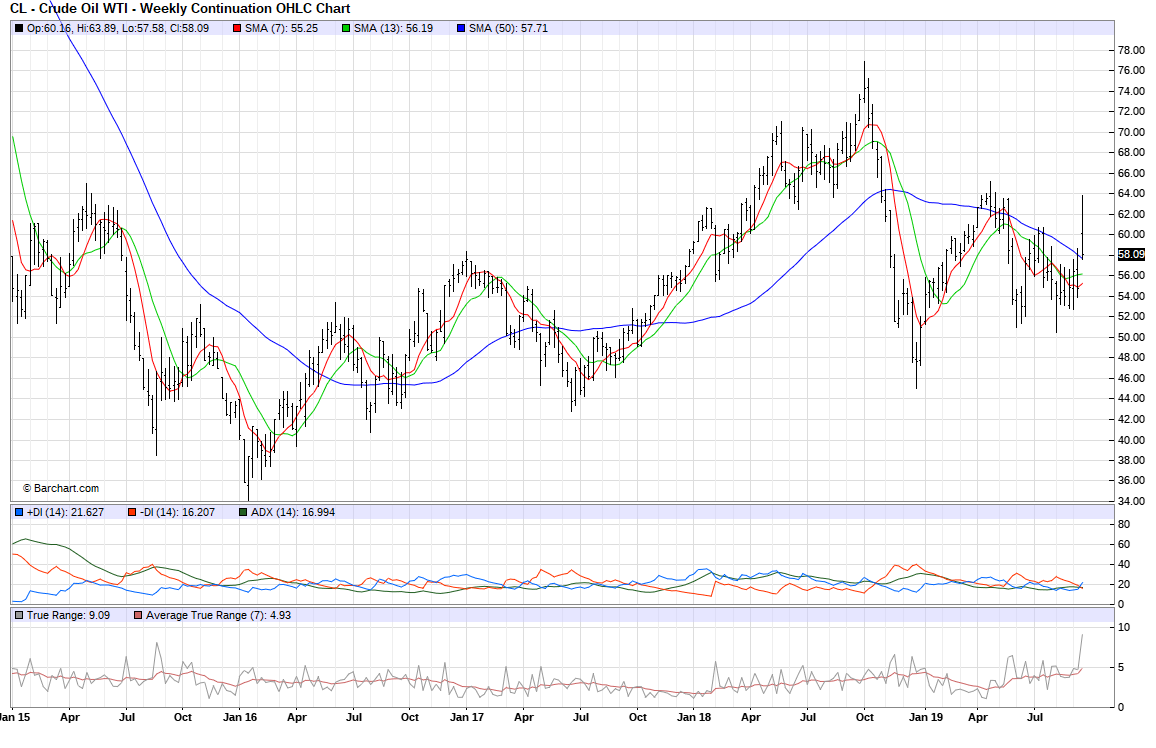This screenshot has width=1156, height=748.
Task: Click the Barchart.com copyright text
Action: coord(60,489)
